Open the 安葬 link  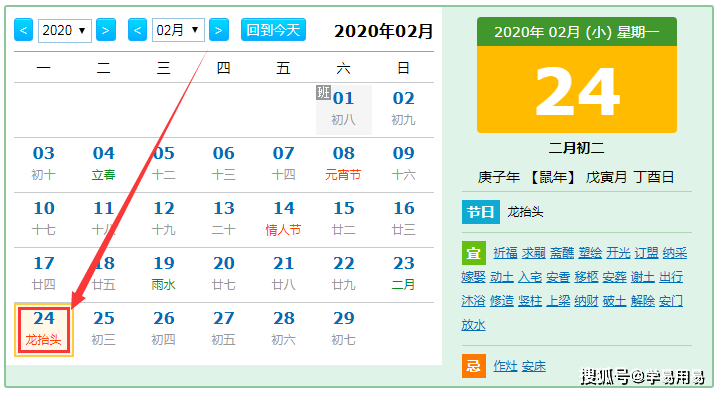615,277
